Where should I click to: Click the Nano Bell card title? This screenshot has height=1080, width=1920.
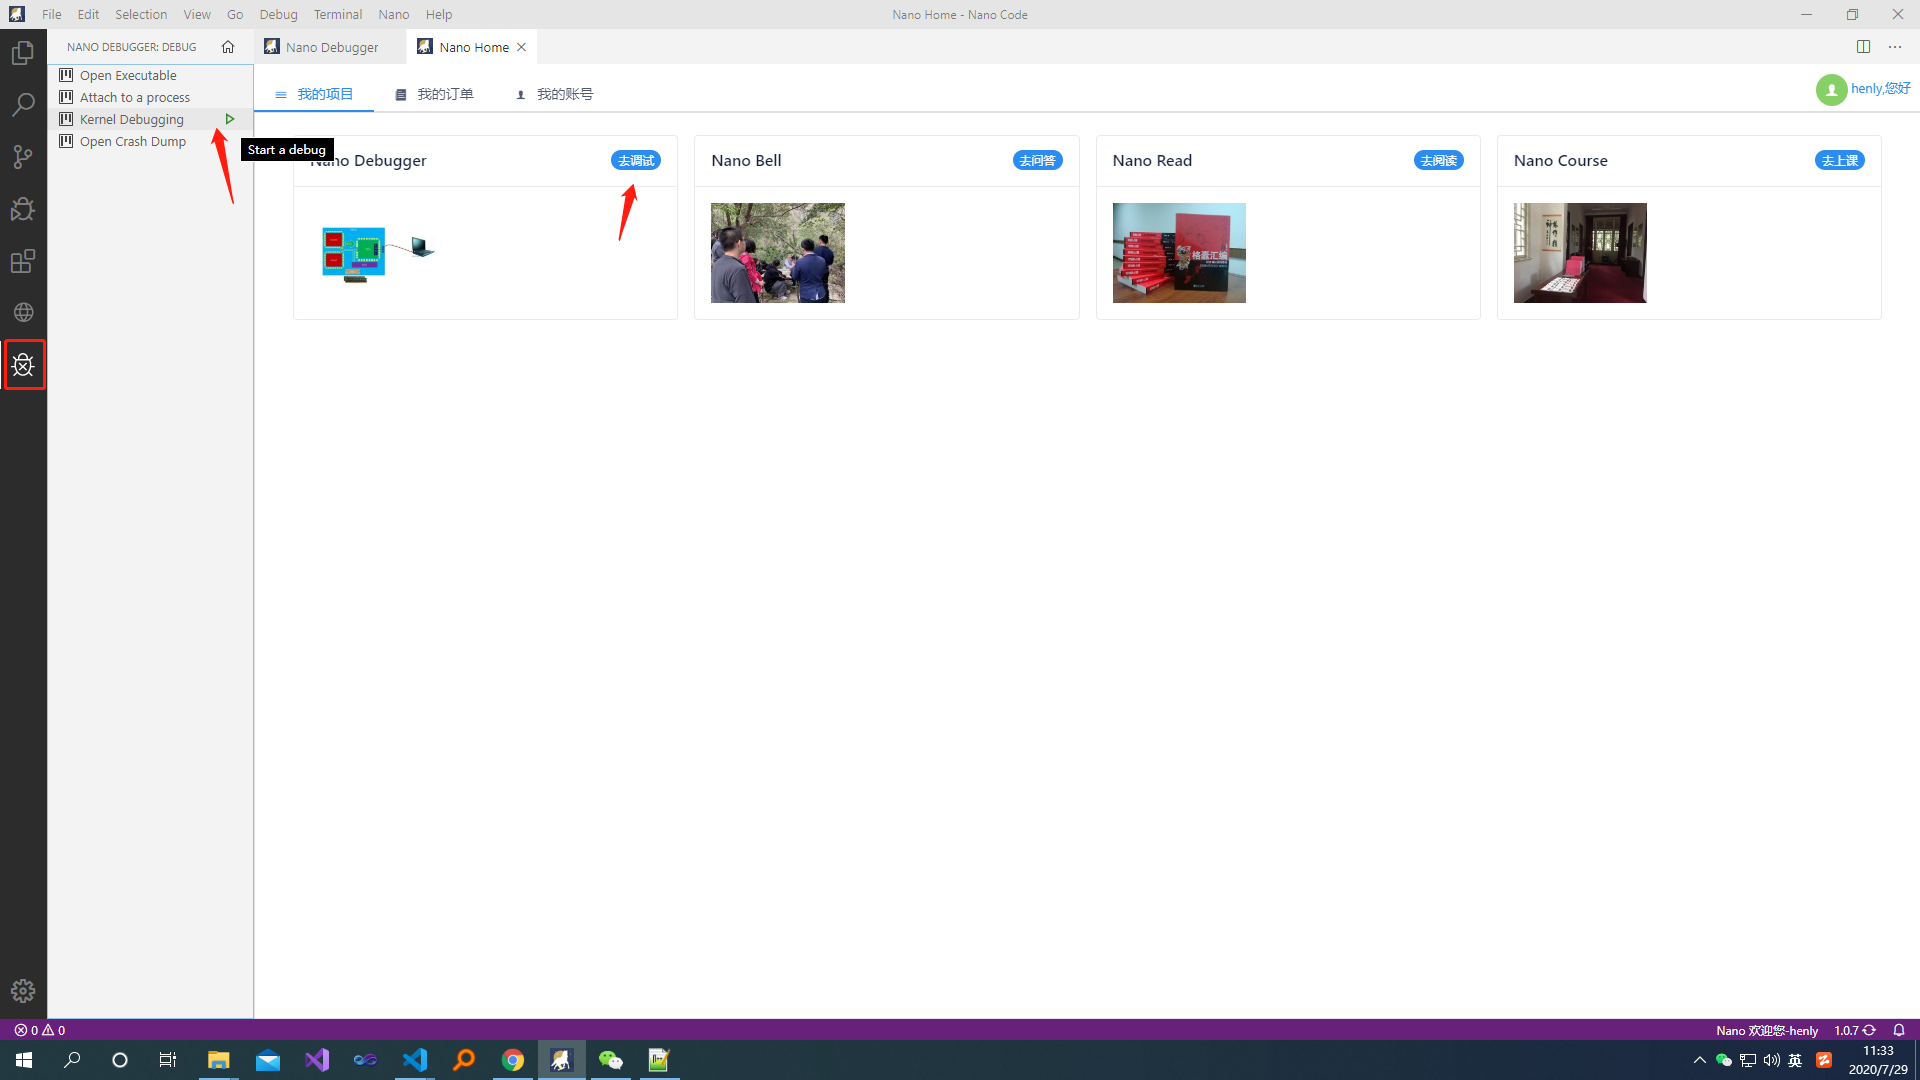(x=746, y=160)
